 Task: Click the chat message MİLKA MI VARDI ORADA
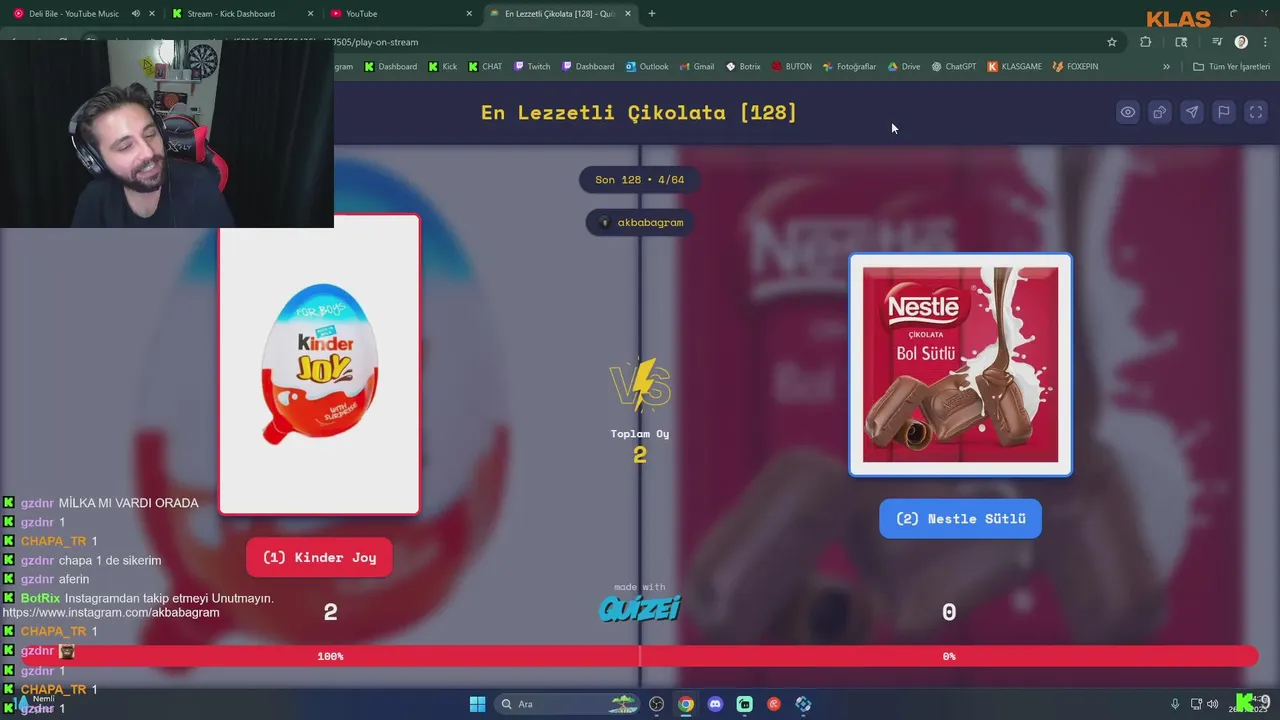click(x=128, y=503)
